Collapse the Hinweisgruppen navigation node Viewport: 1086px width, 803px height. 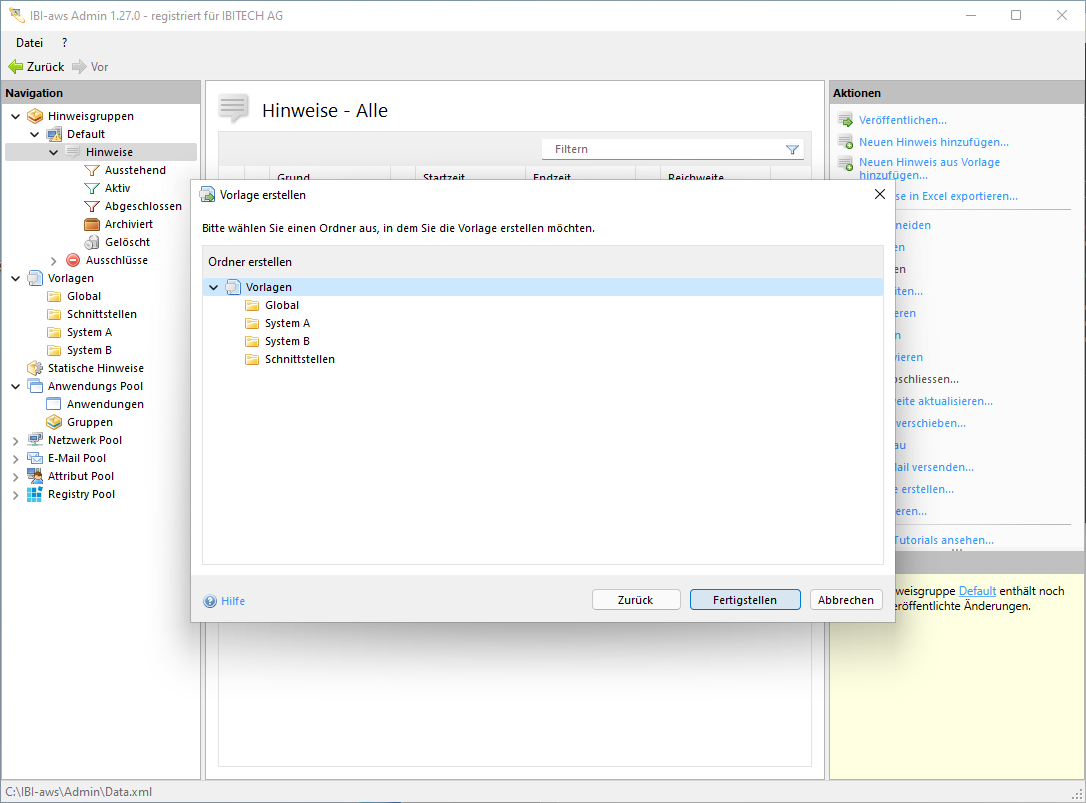click(15, 117)
